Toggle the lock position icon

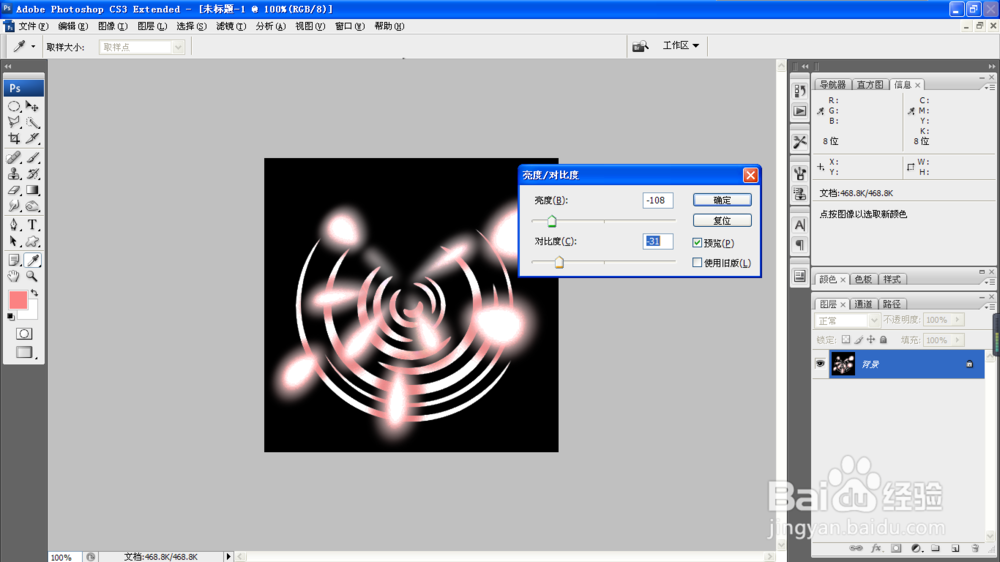(x=871, y=340)
